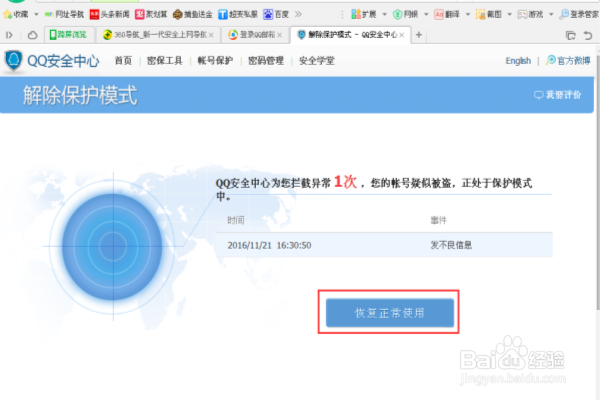Start the 截图 screenshot tool
Viewport: 600px width, 400px height.
coord(488,15)
